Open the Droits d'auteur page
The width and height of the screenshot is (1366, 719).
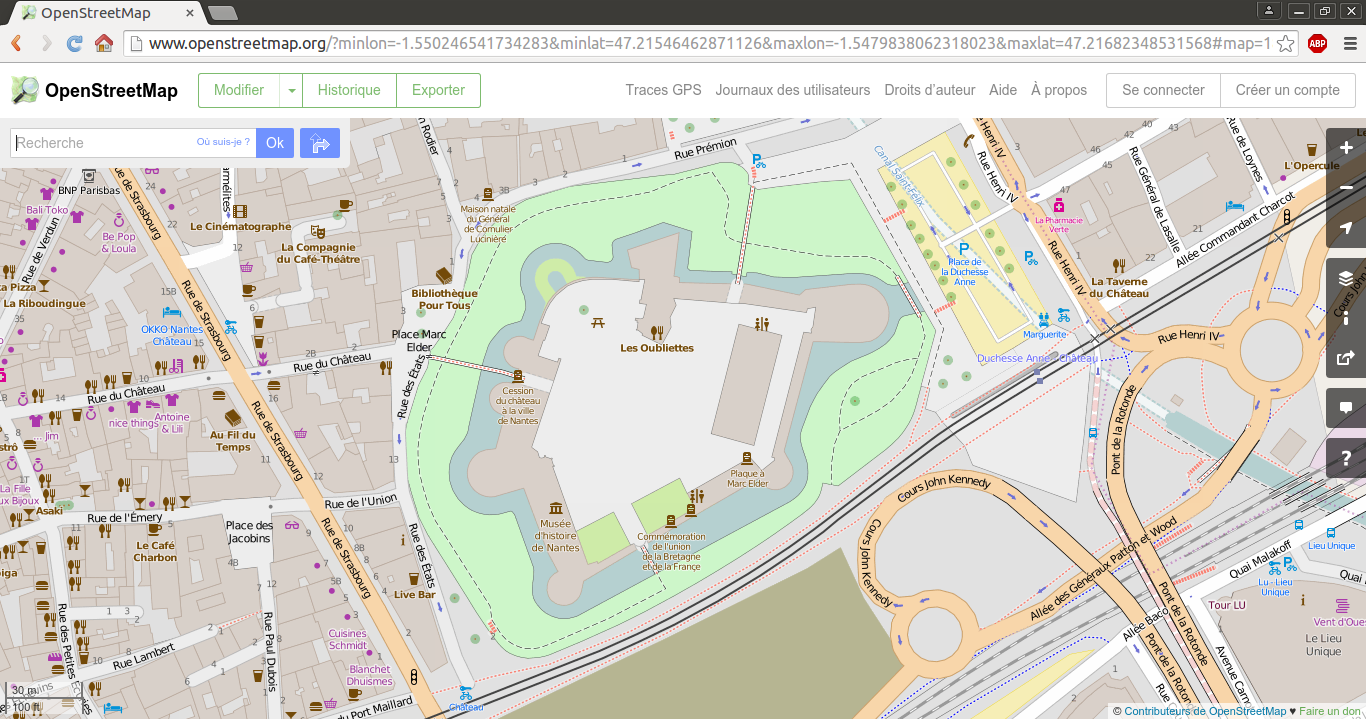point(930,90)
